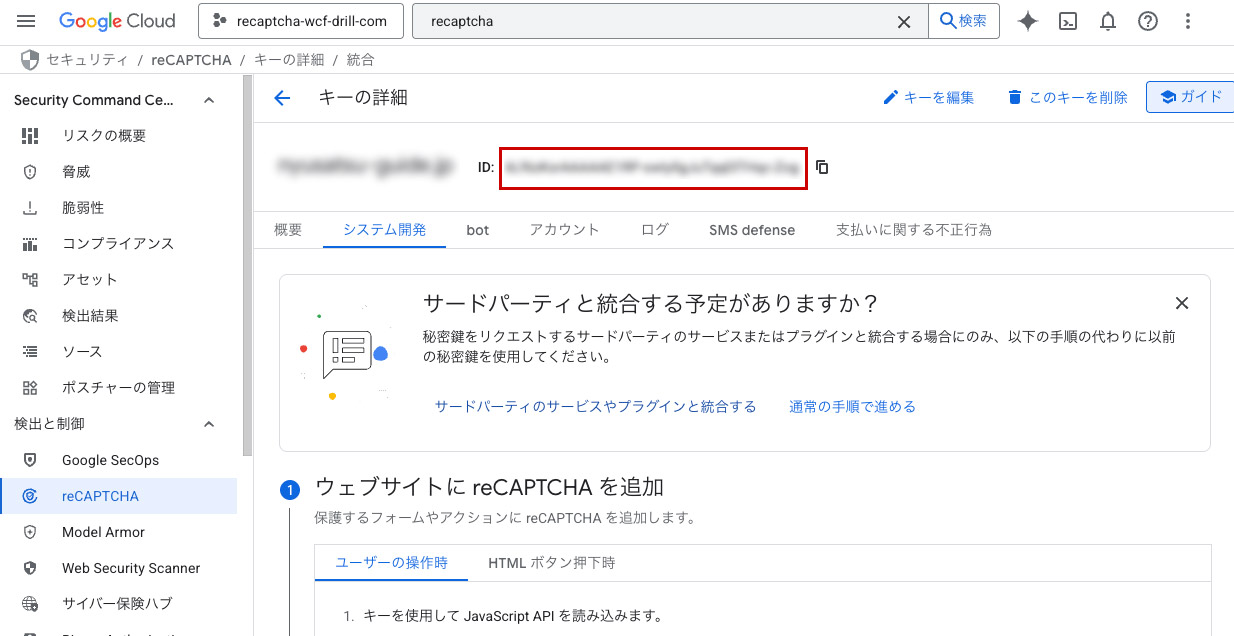
Task: Collapse the Security Command Center section
Action: (209, 100)
